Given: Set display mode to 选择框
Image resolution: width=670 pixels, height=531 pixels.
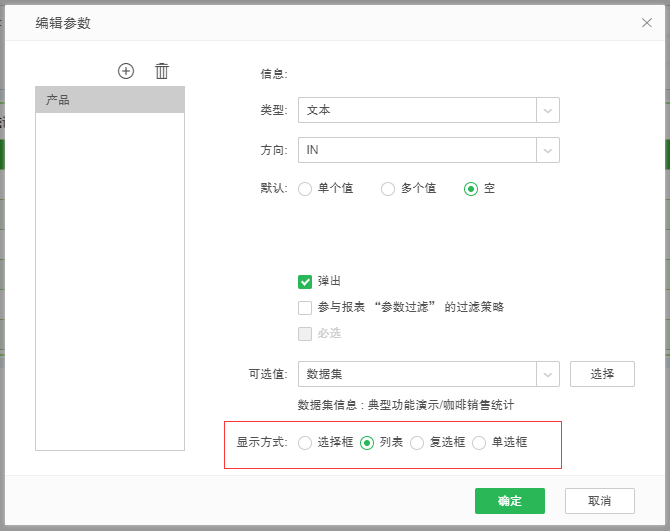Looking at the screenshot, I should [x=306, y=442].
